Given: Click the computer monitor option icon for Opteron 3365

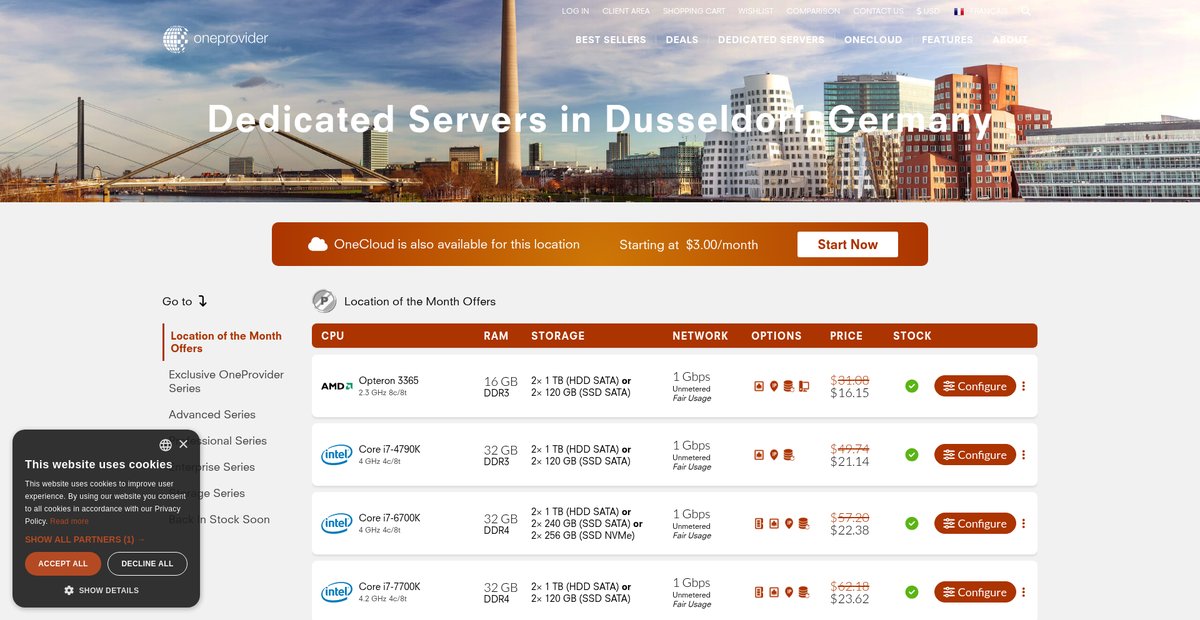Looking at the screenshot, I should (x=804, y=386).
